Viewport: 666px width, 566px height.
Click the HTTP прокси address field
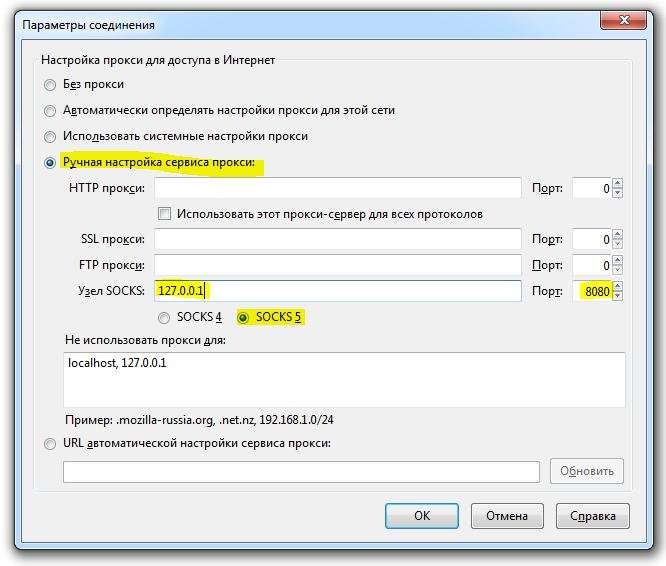338,188
